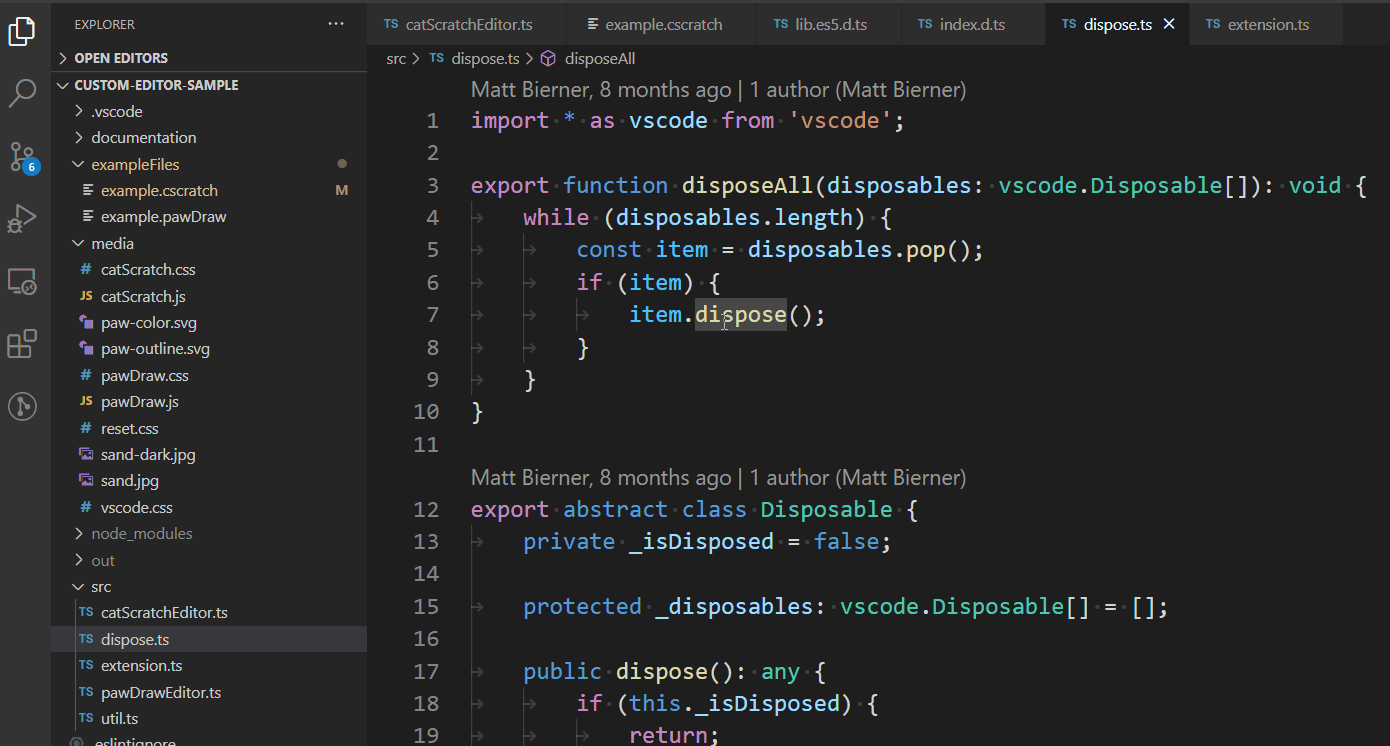Open the Run and Debug view

click(22, 219)
